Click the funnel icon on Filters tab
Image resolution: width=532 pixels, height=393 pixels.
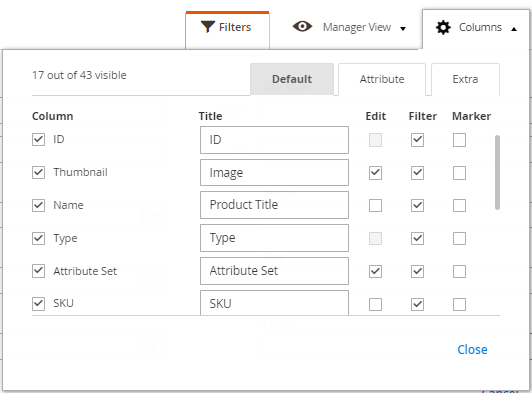coord(207,27)
